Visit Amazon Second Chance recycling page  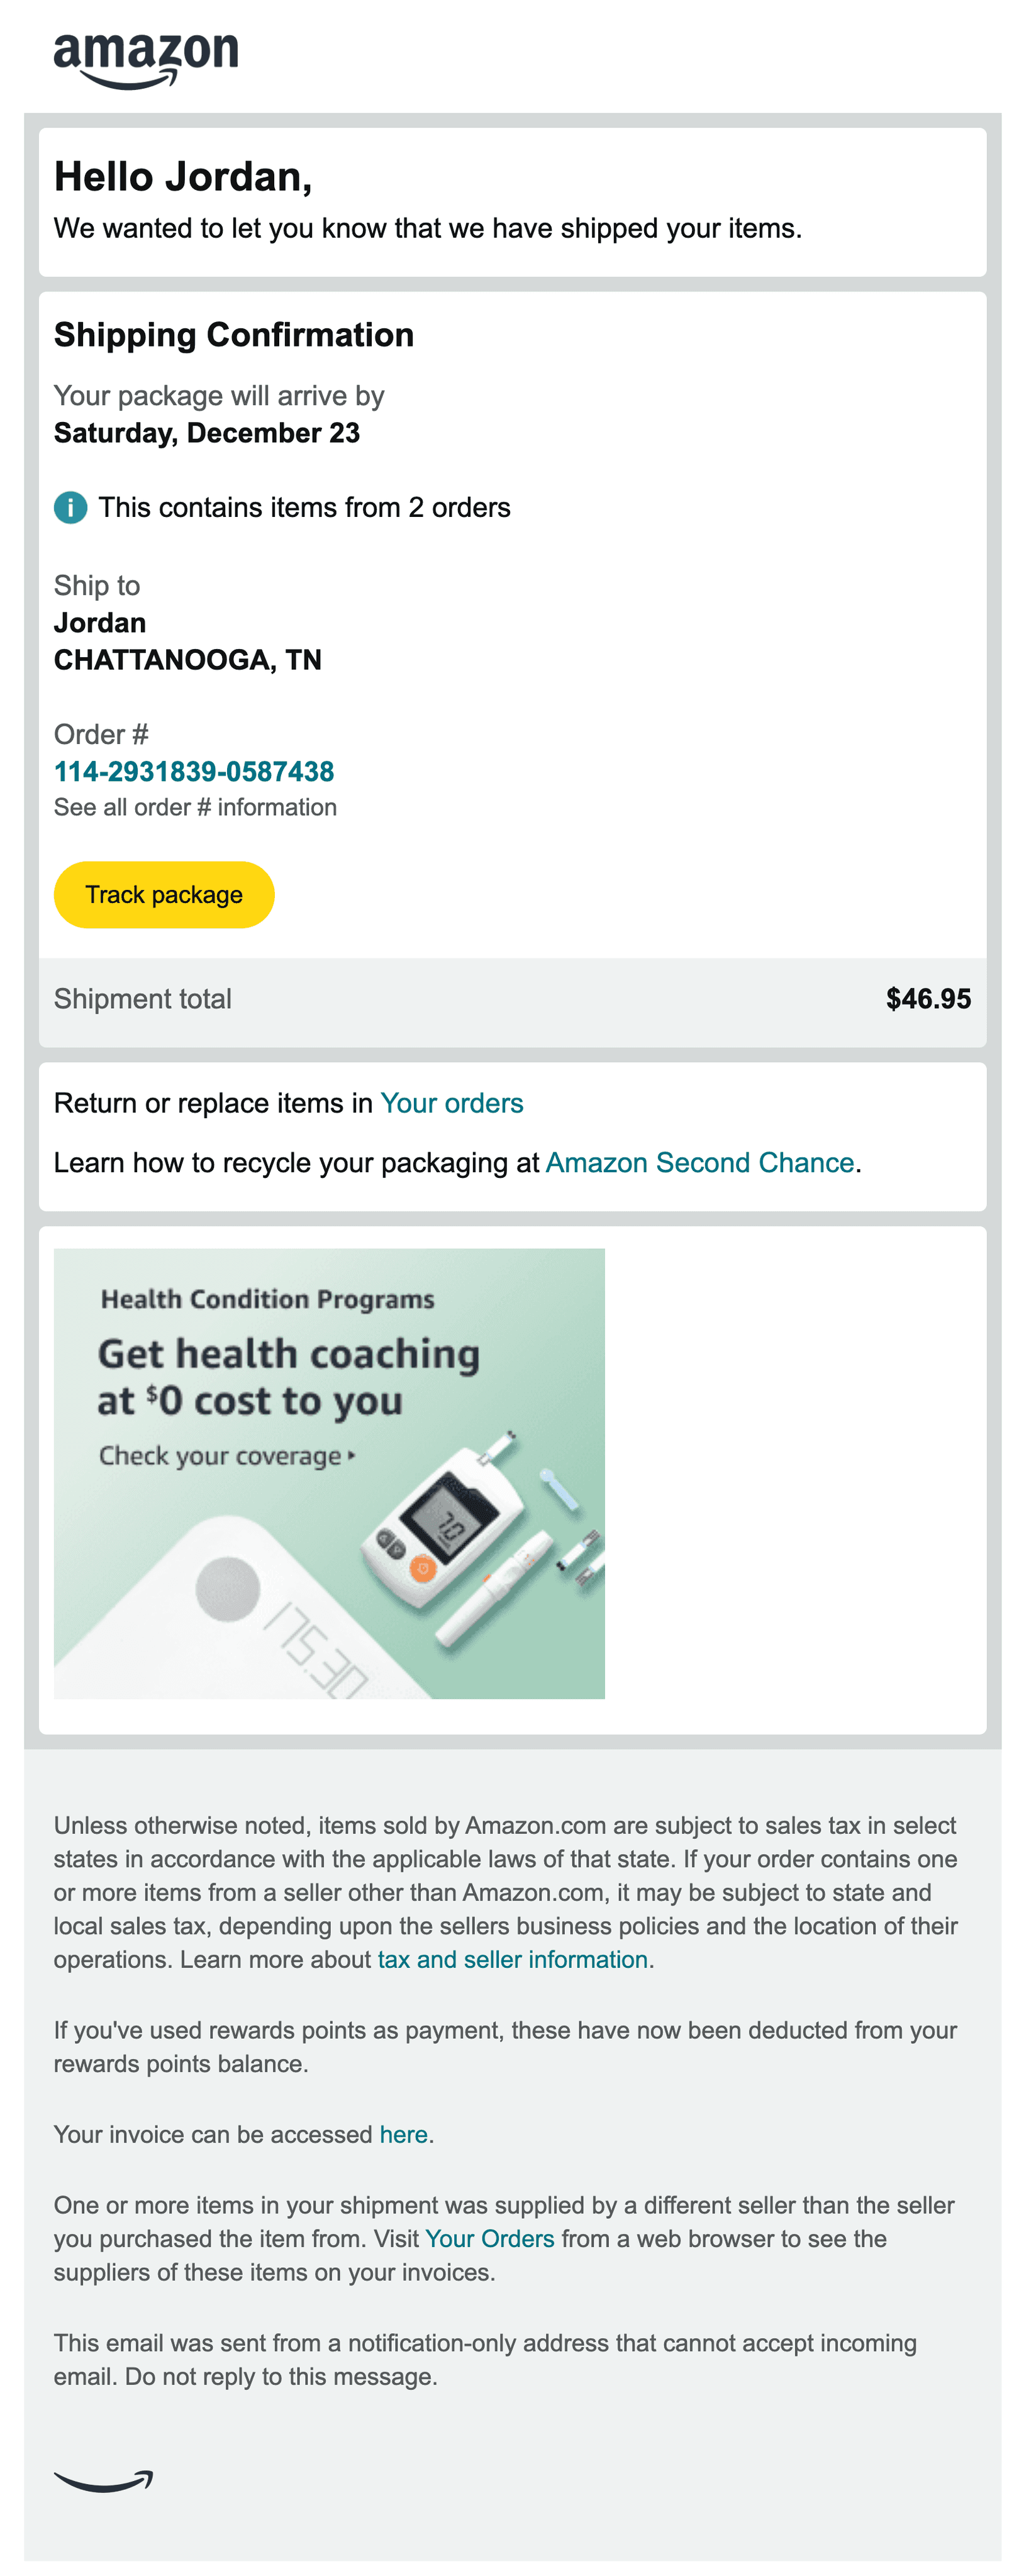(x=700, y=1162)
